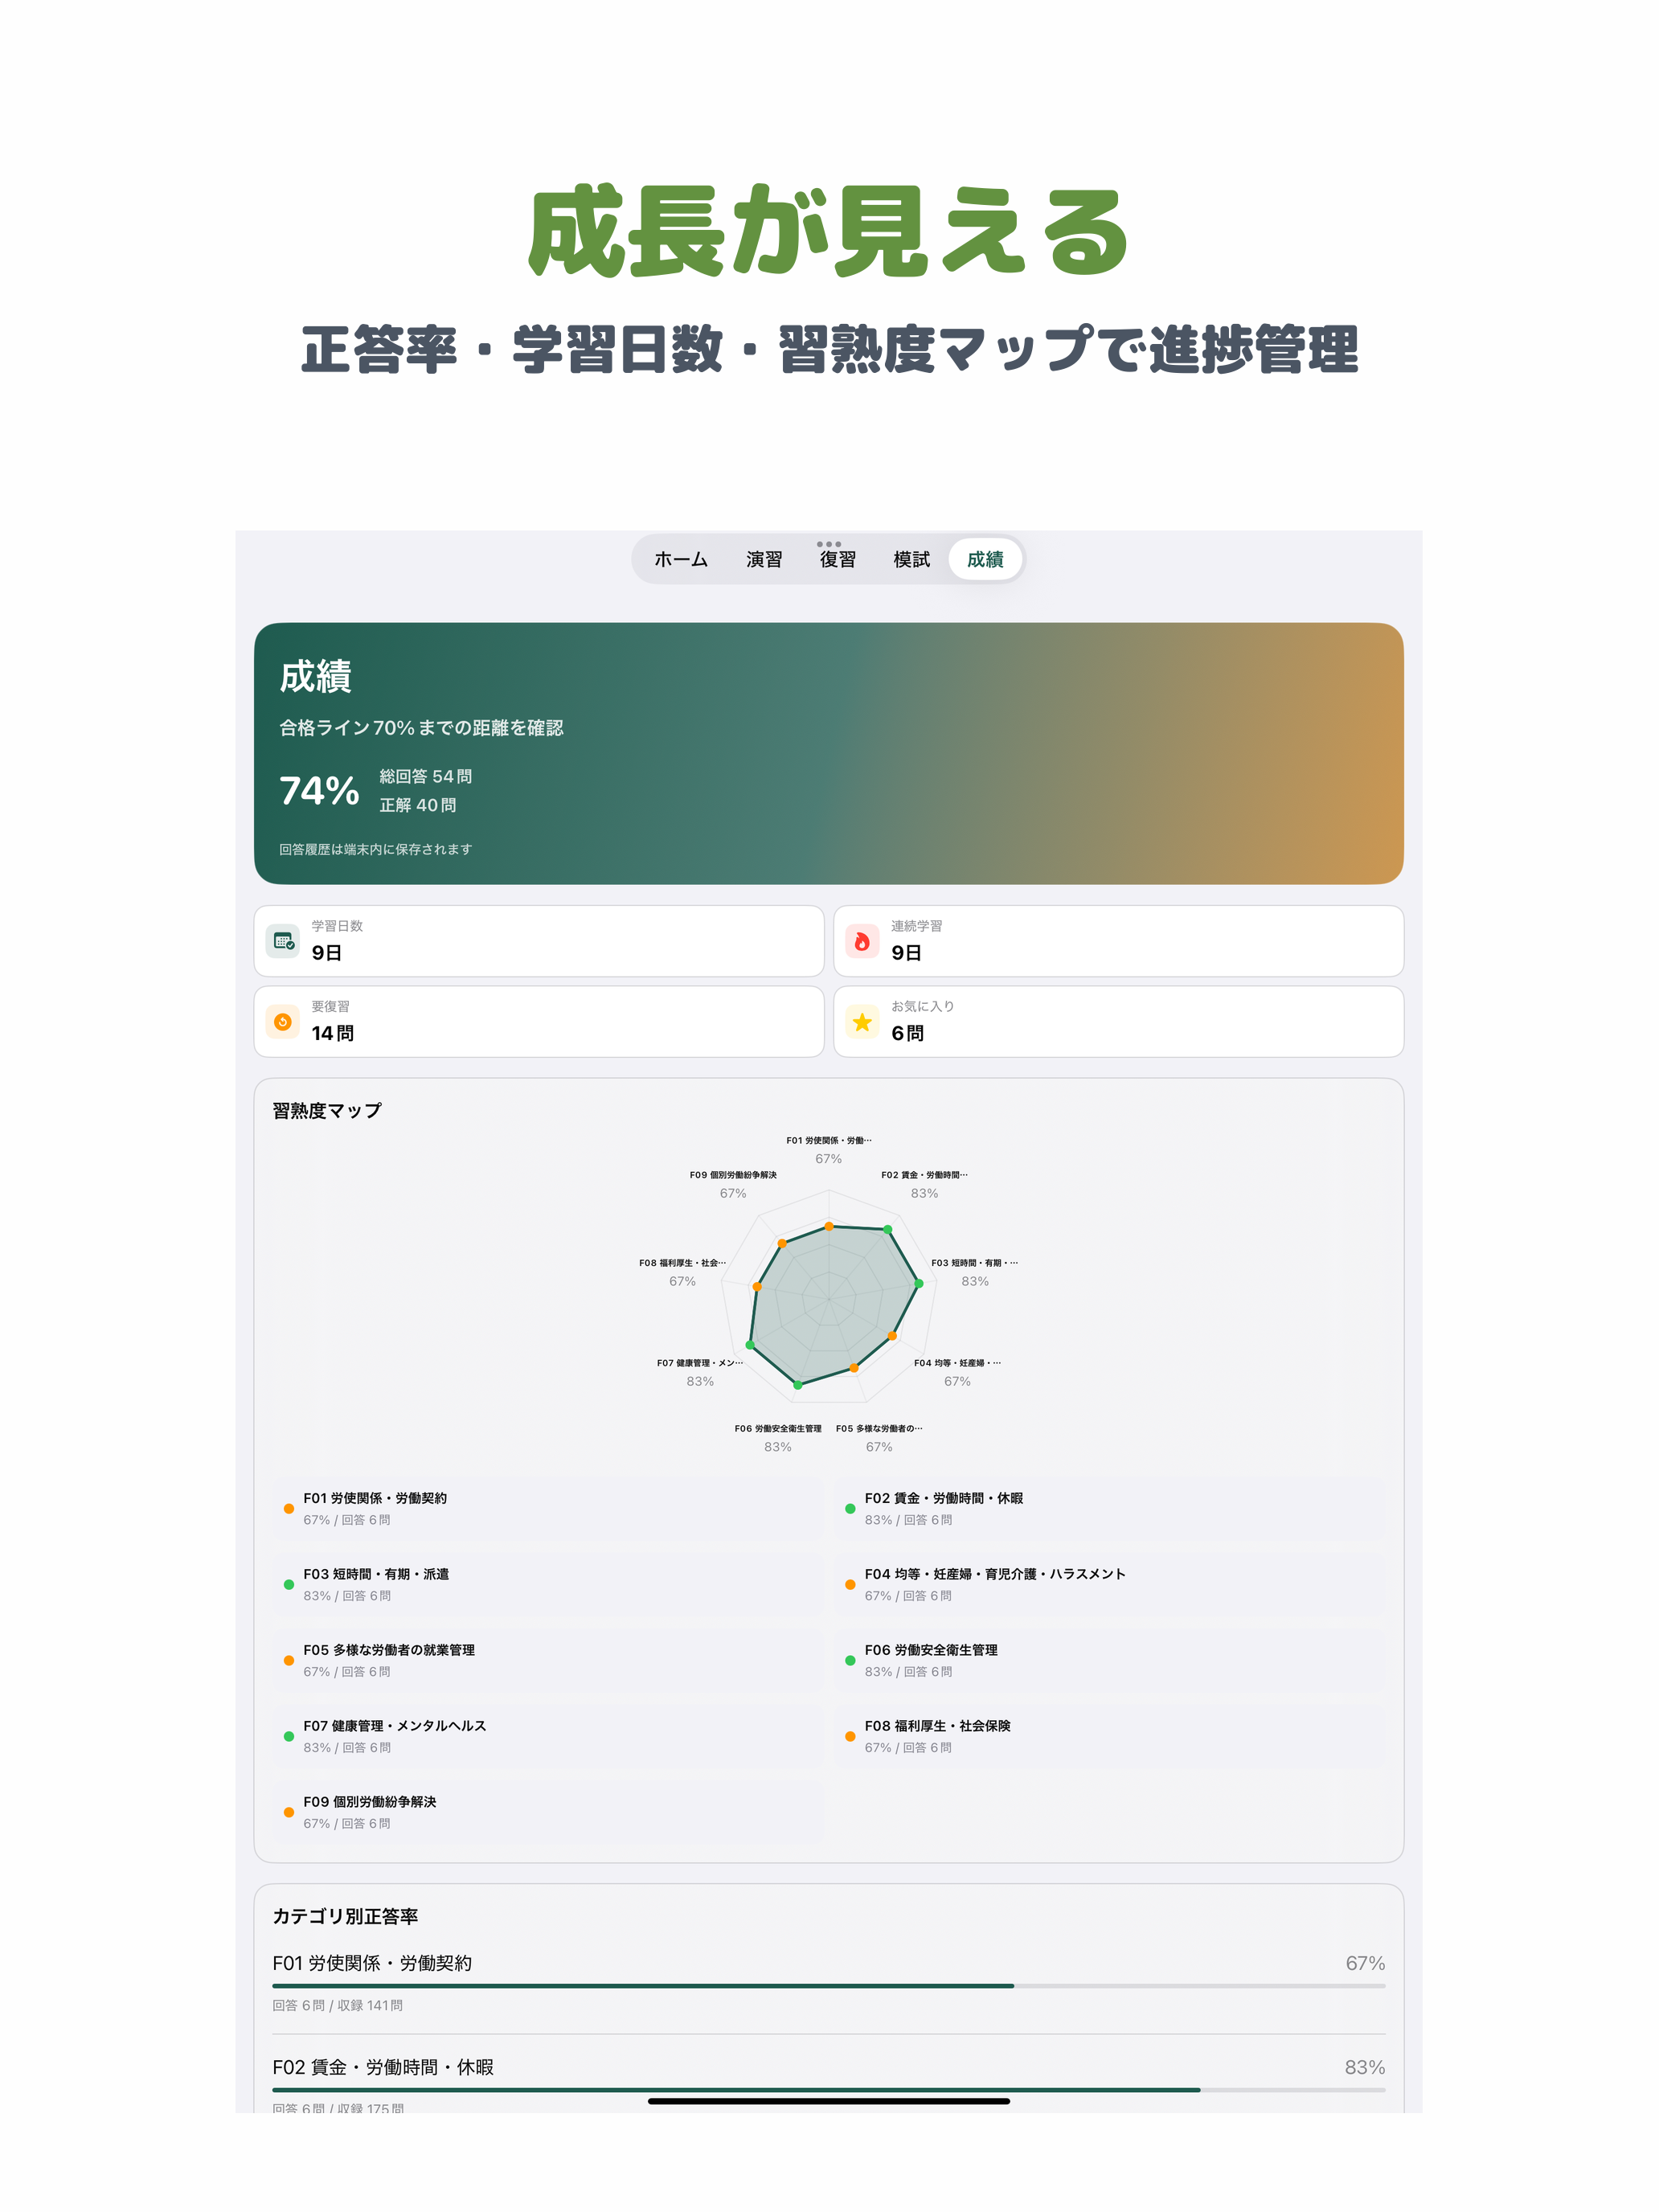Click the F07 健康管理 radar chart label

pos(700,1363)
